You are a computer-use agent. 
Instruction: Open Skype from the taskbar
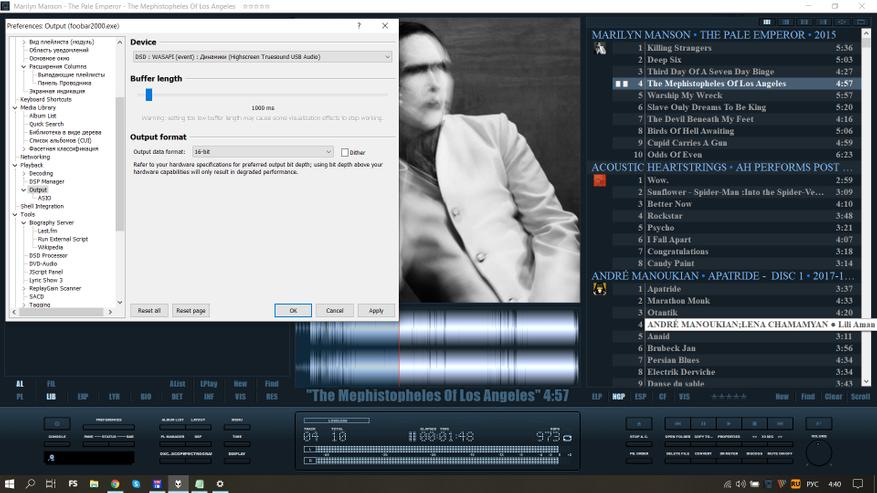pos(136,483)
